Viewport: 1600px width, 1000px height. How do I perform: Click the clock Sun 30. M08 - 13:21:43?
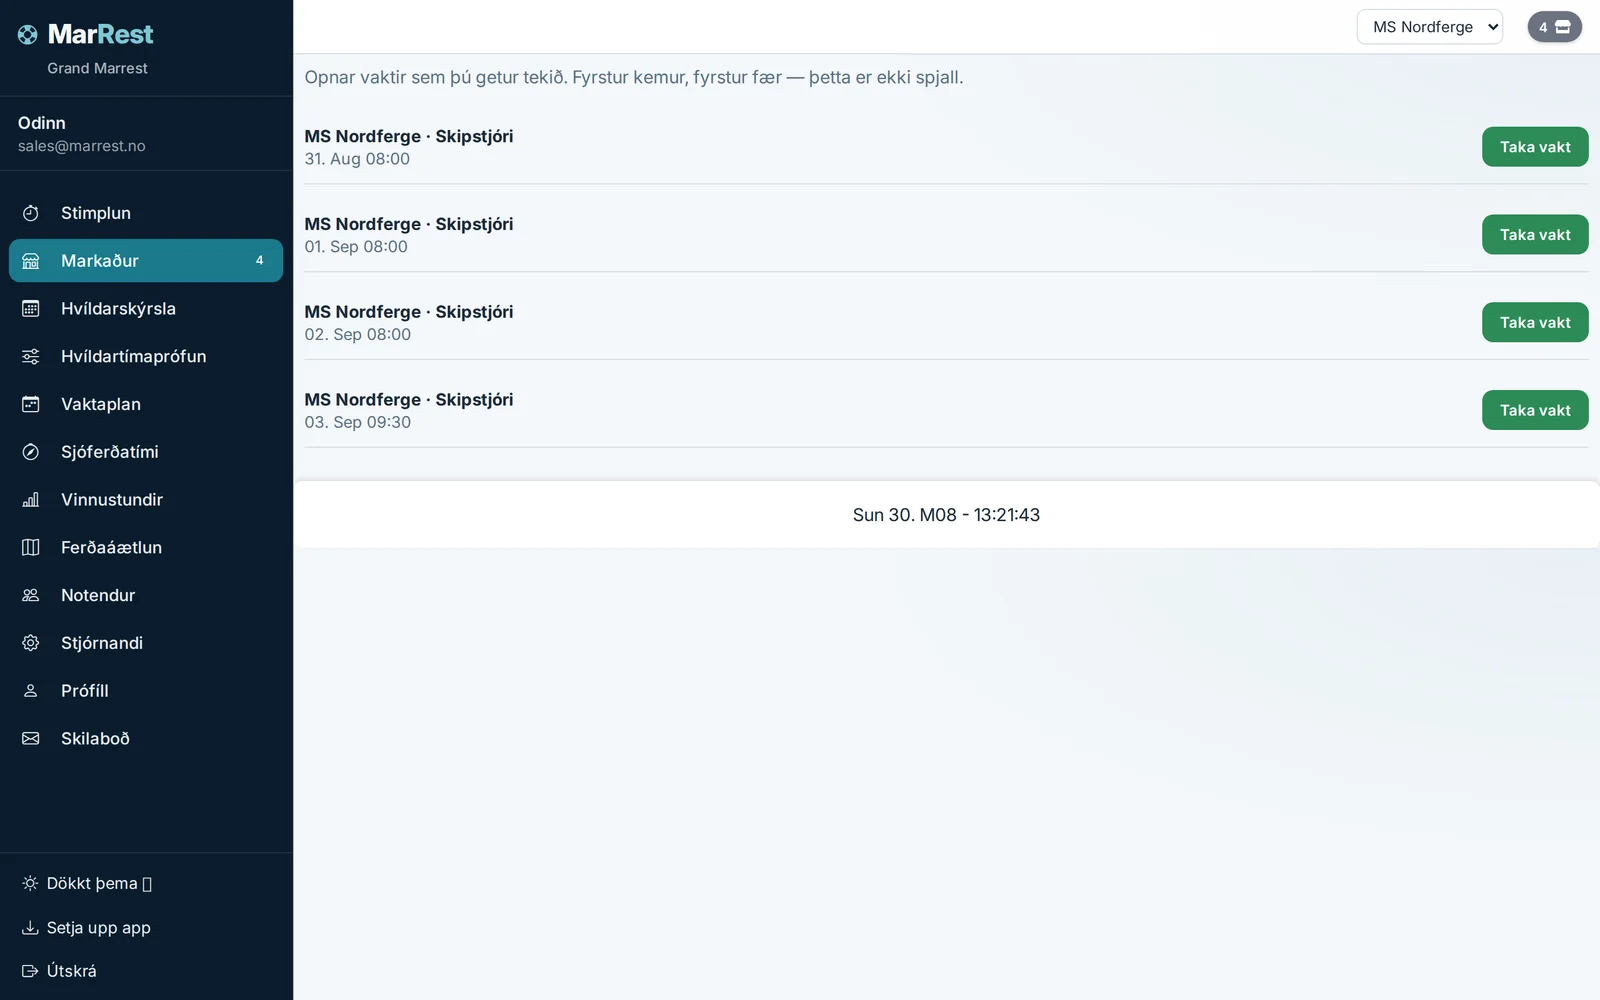click(x=946, y=515)
